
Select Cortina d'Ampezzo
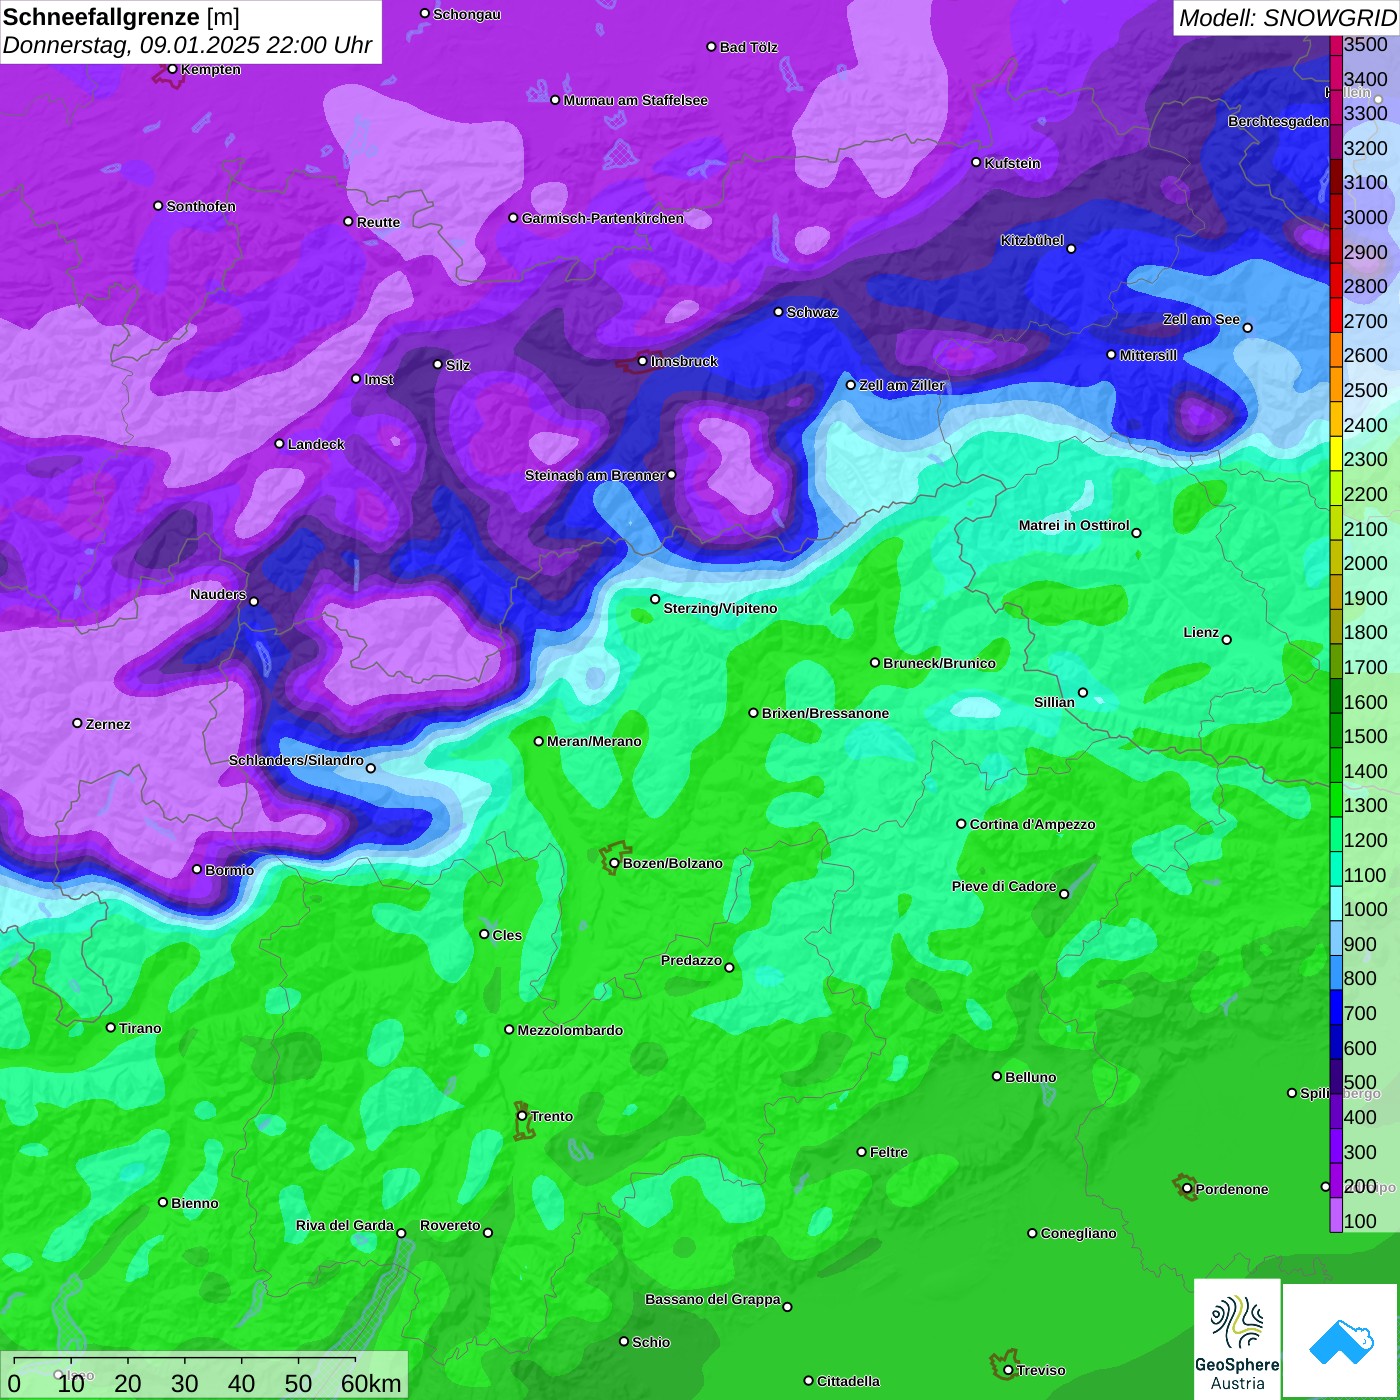1032,824
